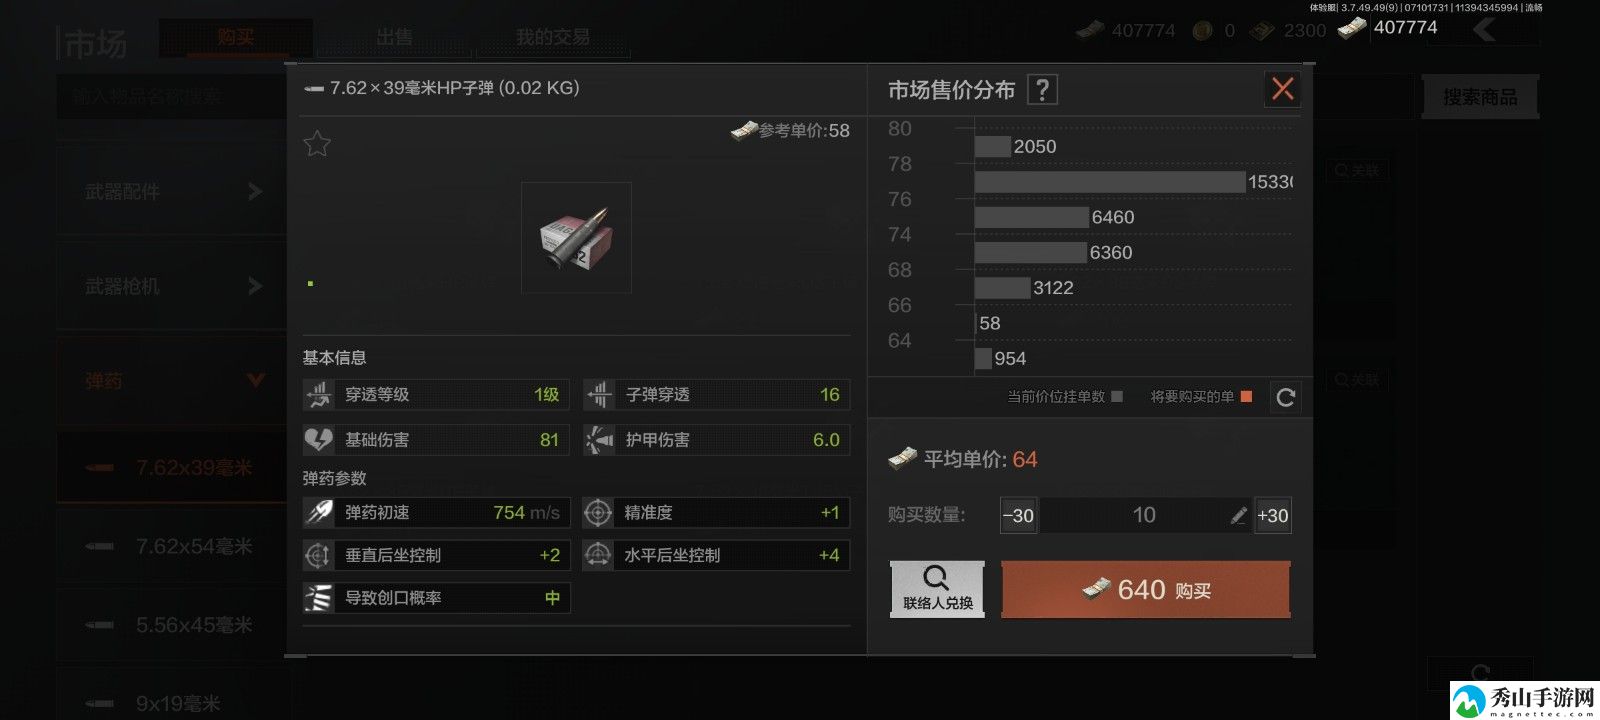
Task: Decrease purchase quantity by 30
Action: (1018, 515)
